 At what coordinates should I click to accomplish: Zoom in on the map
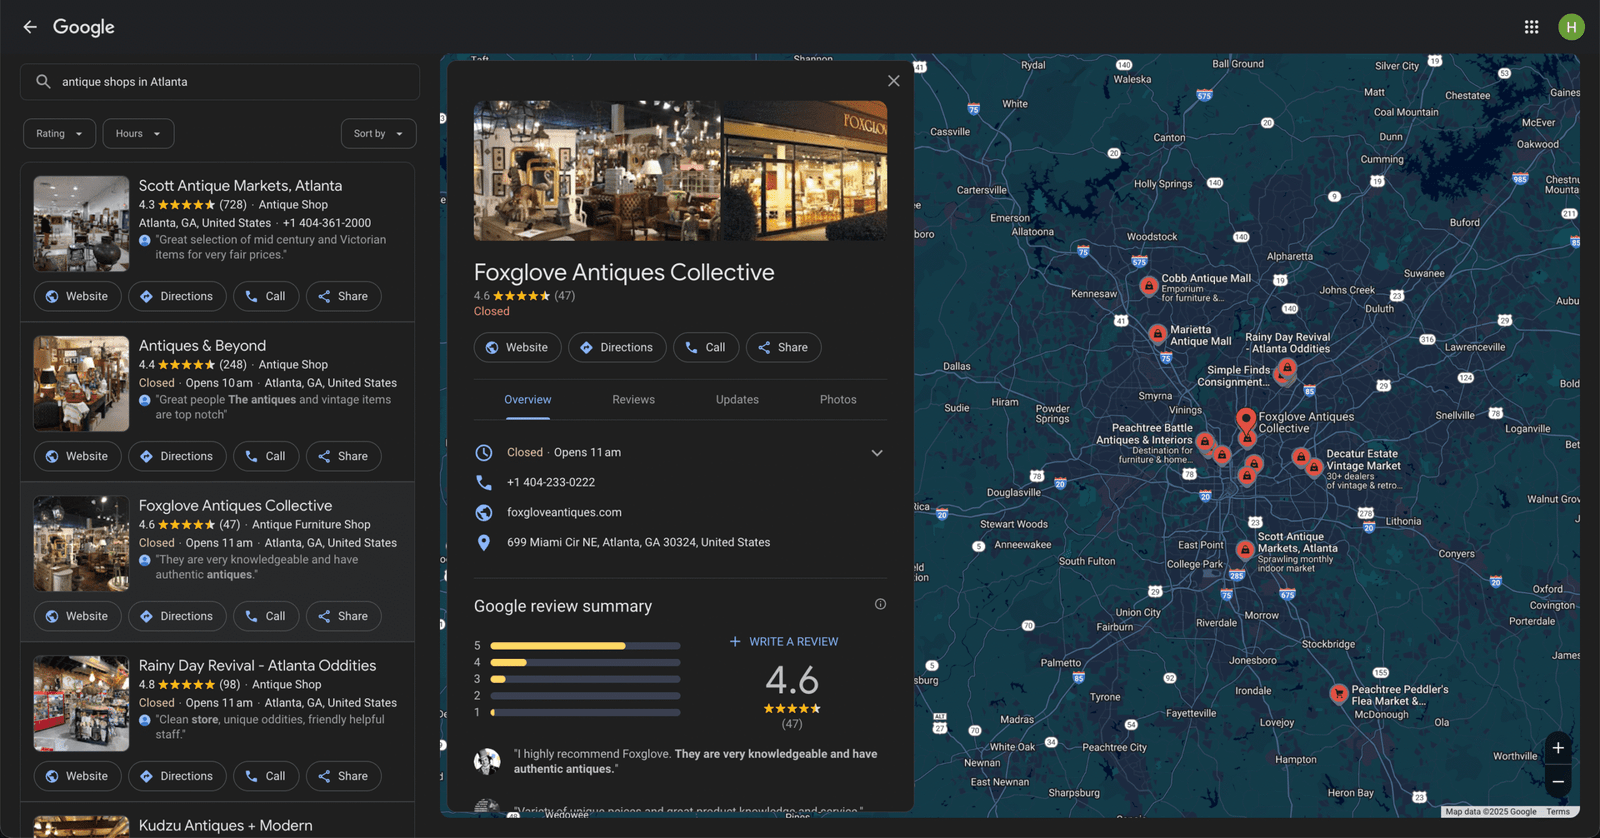pyautogui.click(x=1558, y=748)
